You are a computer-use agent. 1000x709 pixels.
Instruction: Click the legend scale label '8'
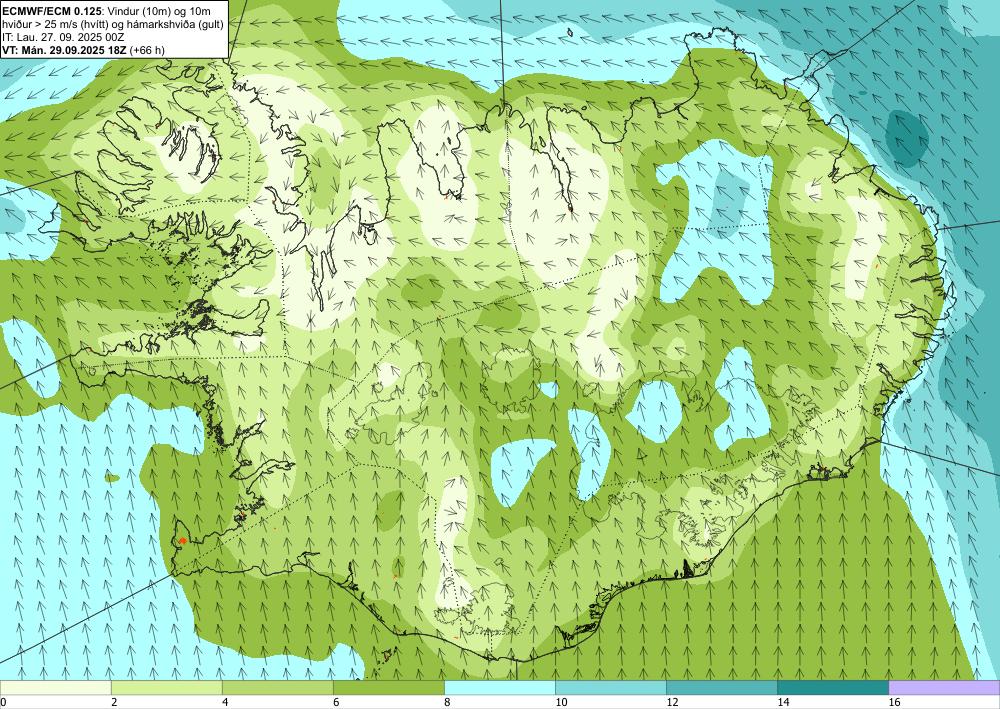click(447, 703)
